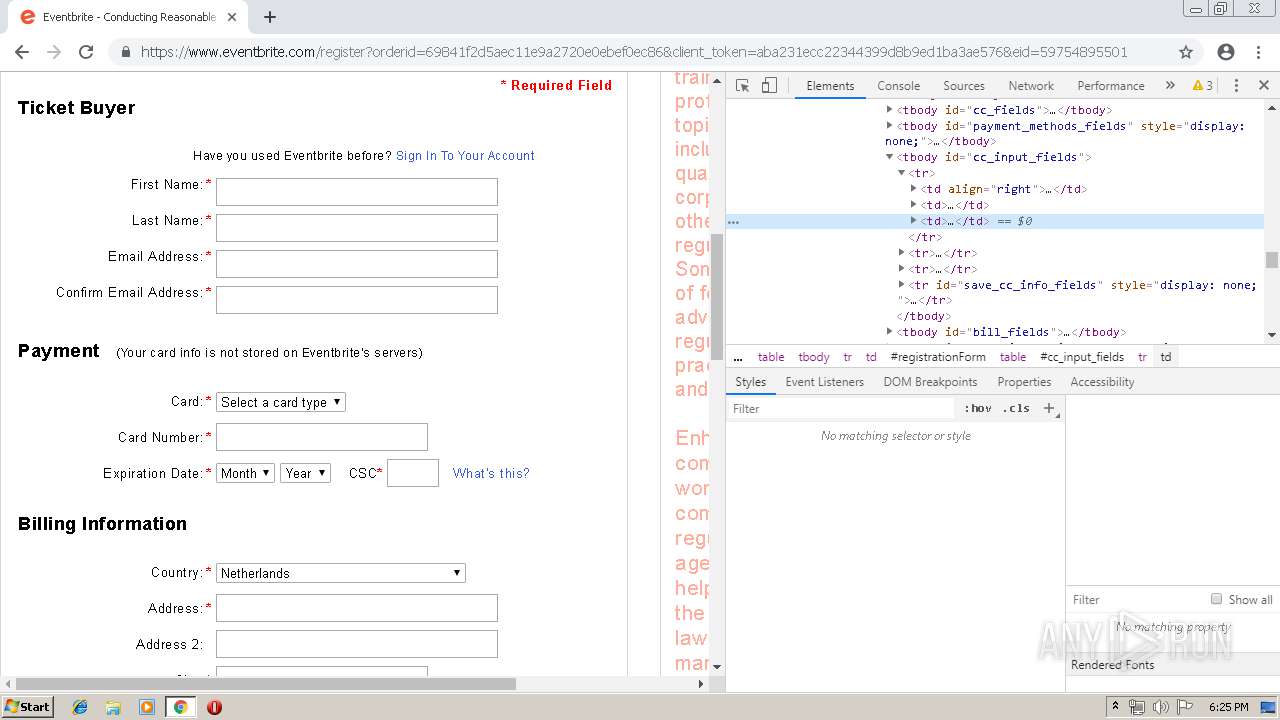The image size is (1280, 720).
Task: Switch to the Performance tab
Action: coord(1111,86)
